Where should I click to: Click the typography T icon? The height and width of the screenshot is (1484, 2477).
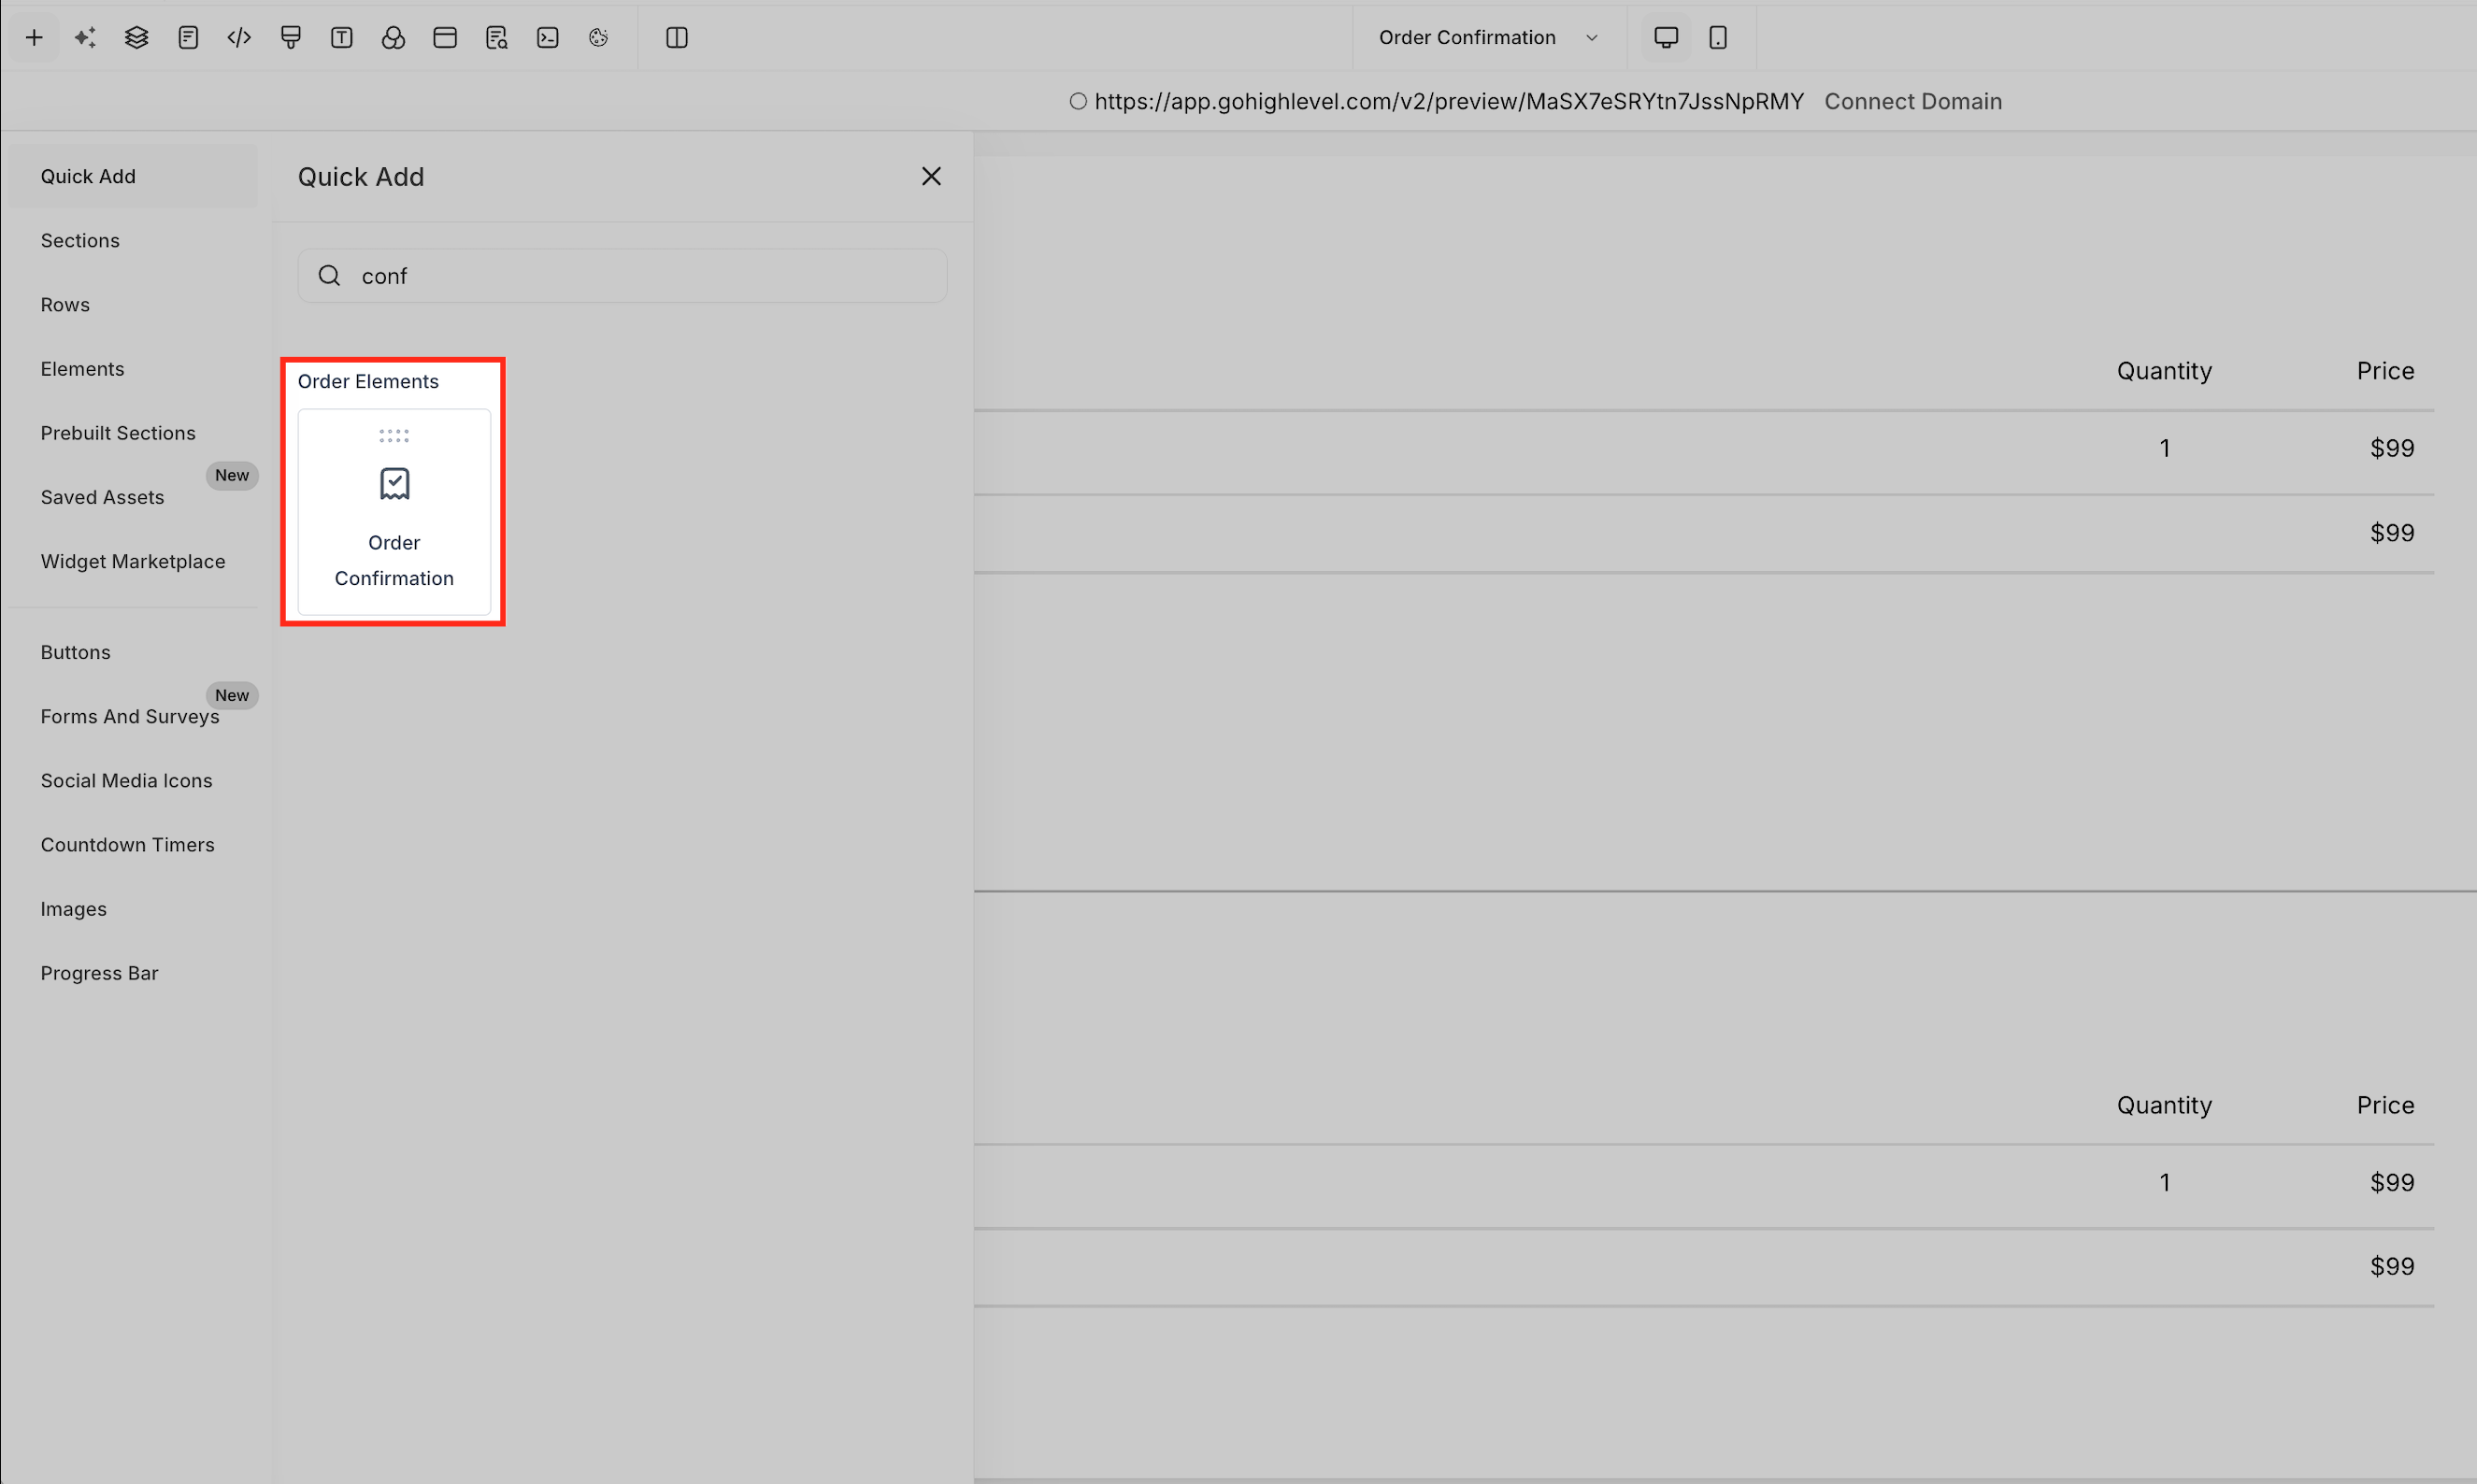click(x=342, y=38)
